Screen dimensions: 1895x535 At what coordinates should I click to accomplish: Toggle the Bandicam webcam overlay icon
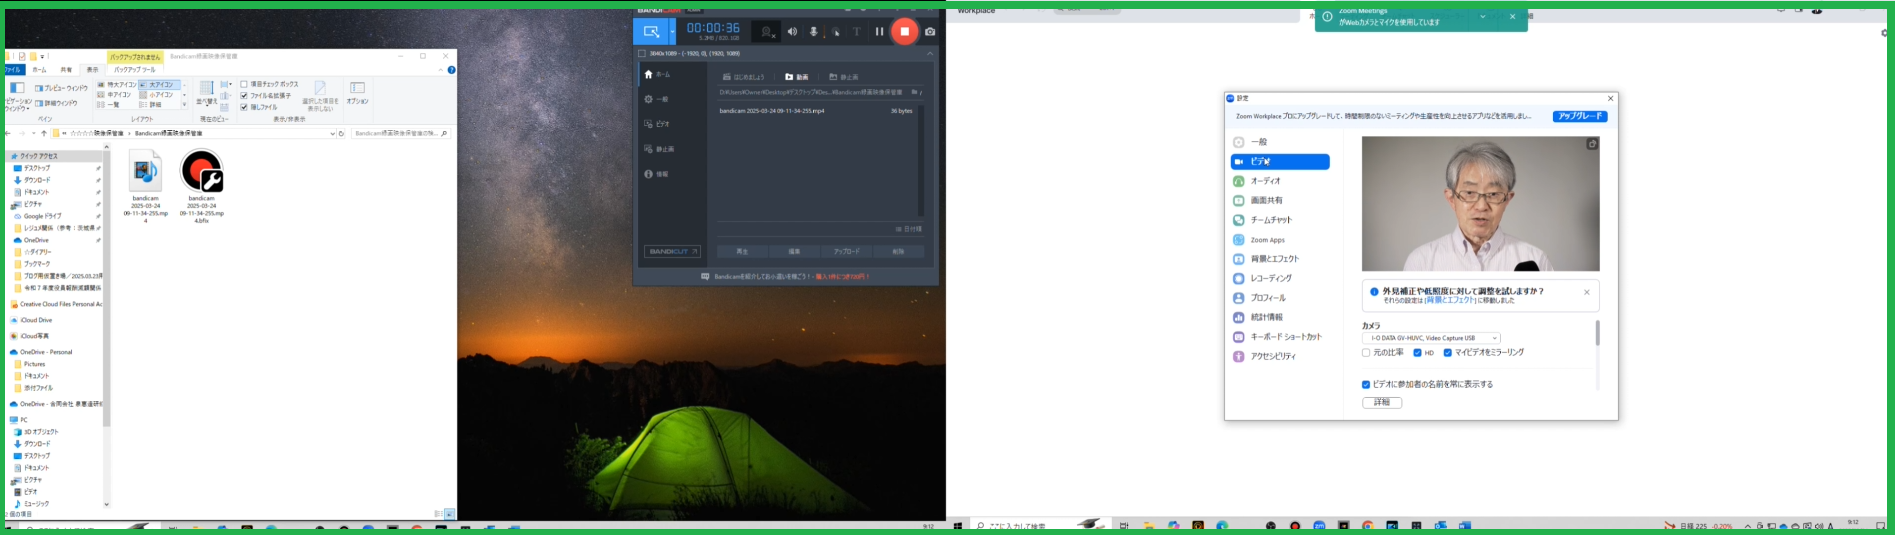pos(766,31)
